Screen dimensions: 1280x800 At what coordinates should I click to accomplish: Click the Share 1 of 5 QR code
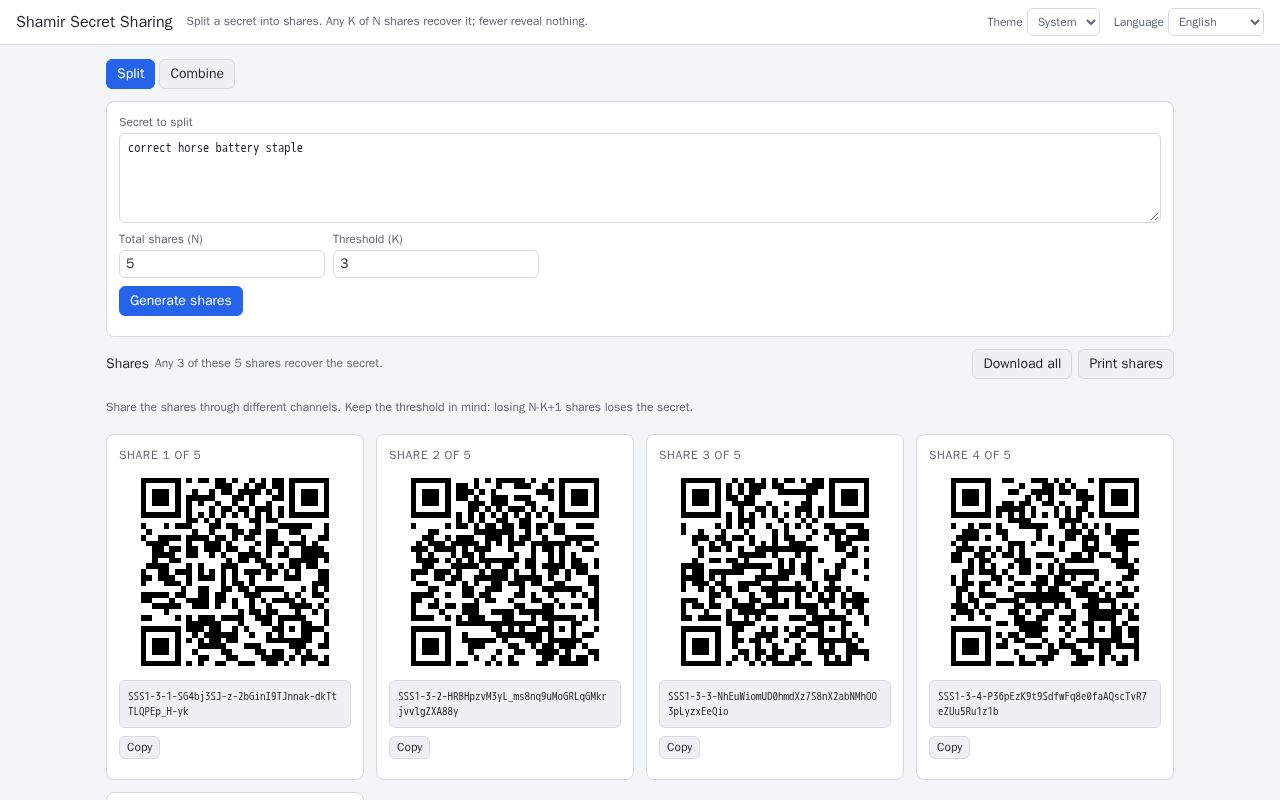(235, 572)
